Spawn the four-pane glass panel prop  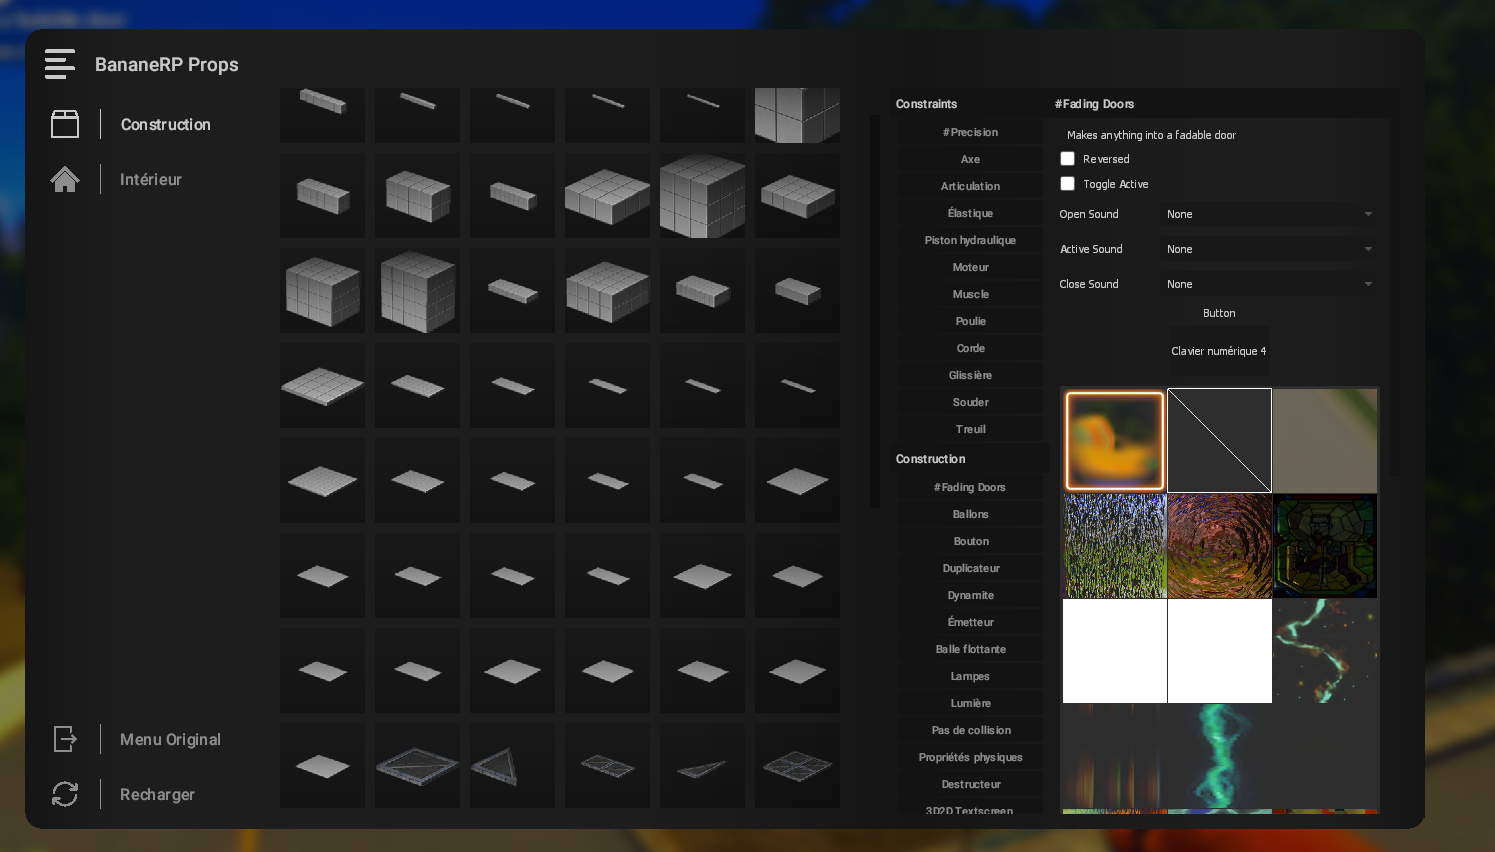point(797,765)
